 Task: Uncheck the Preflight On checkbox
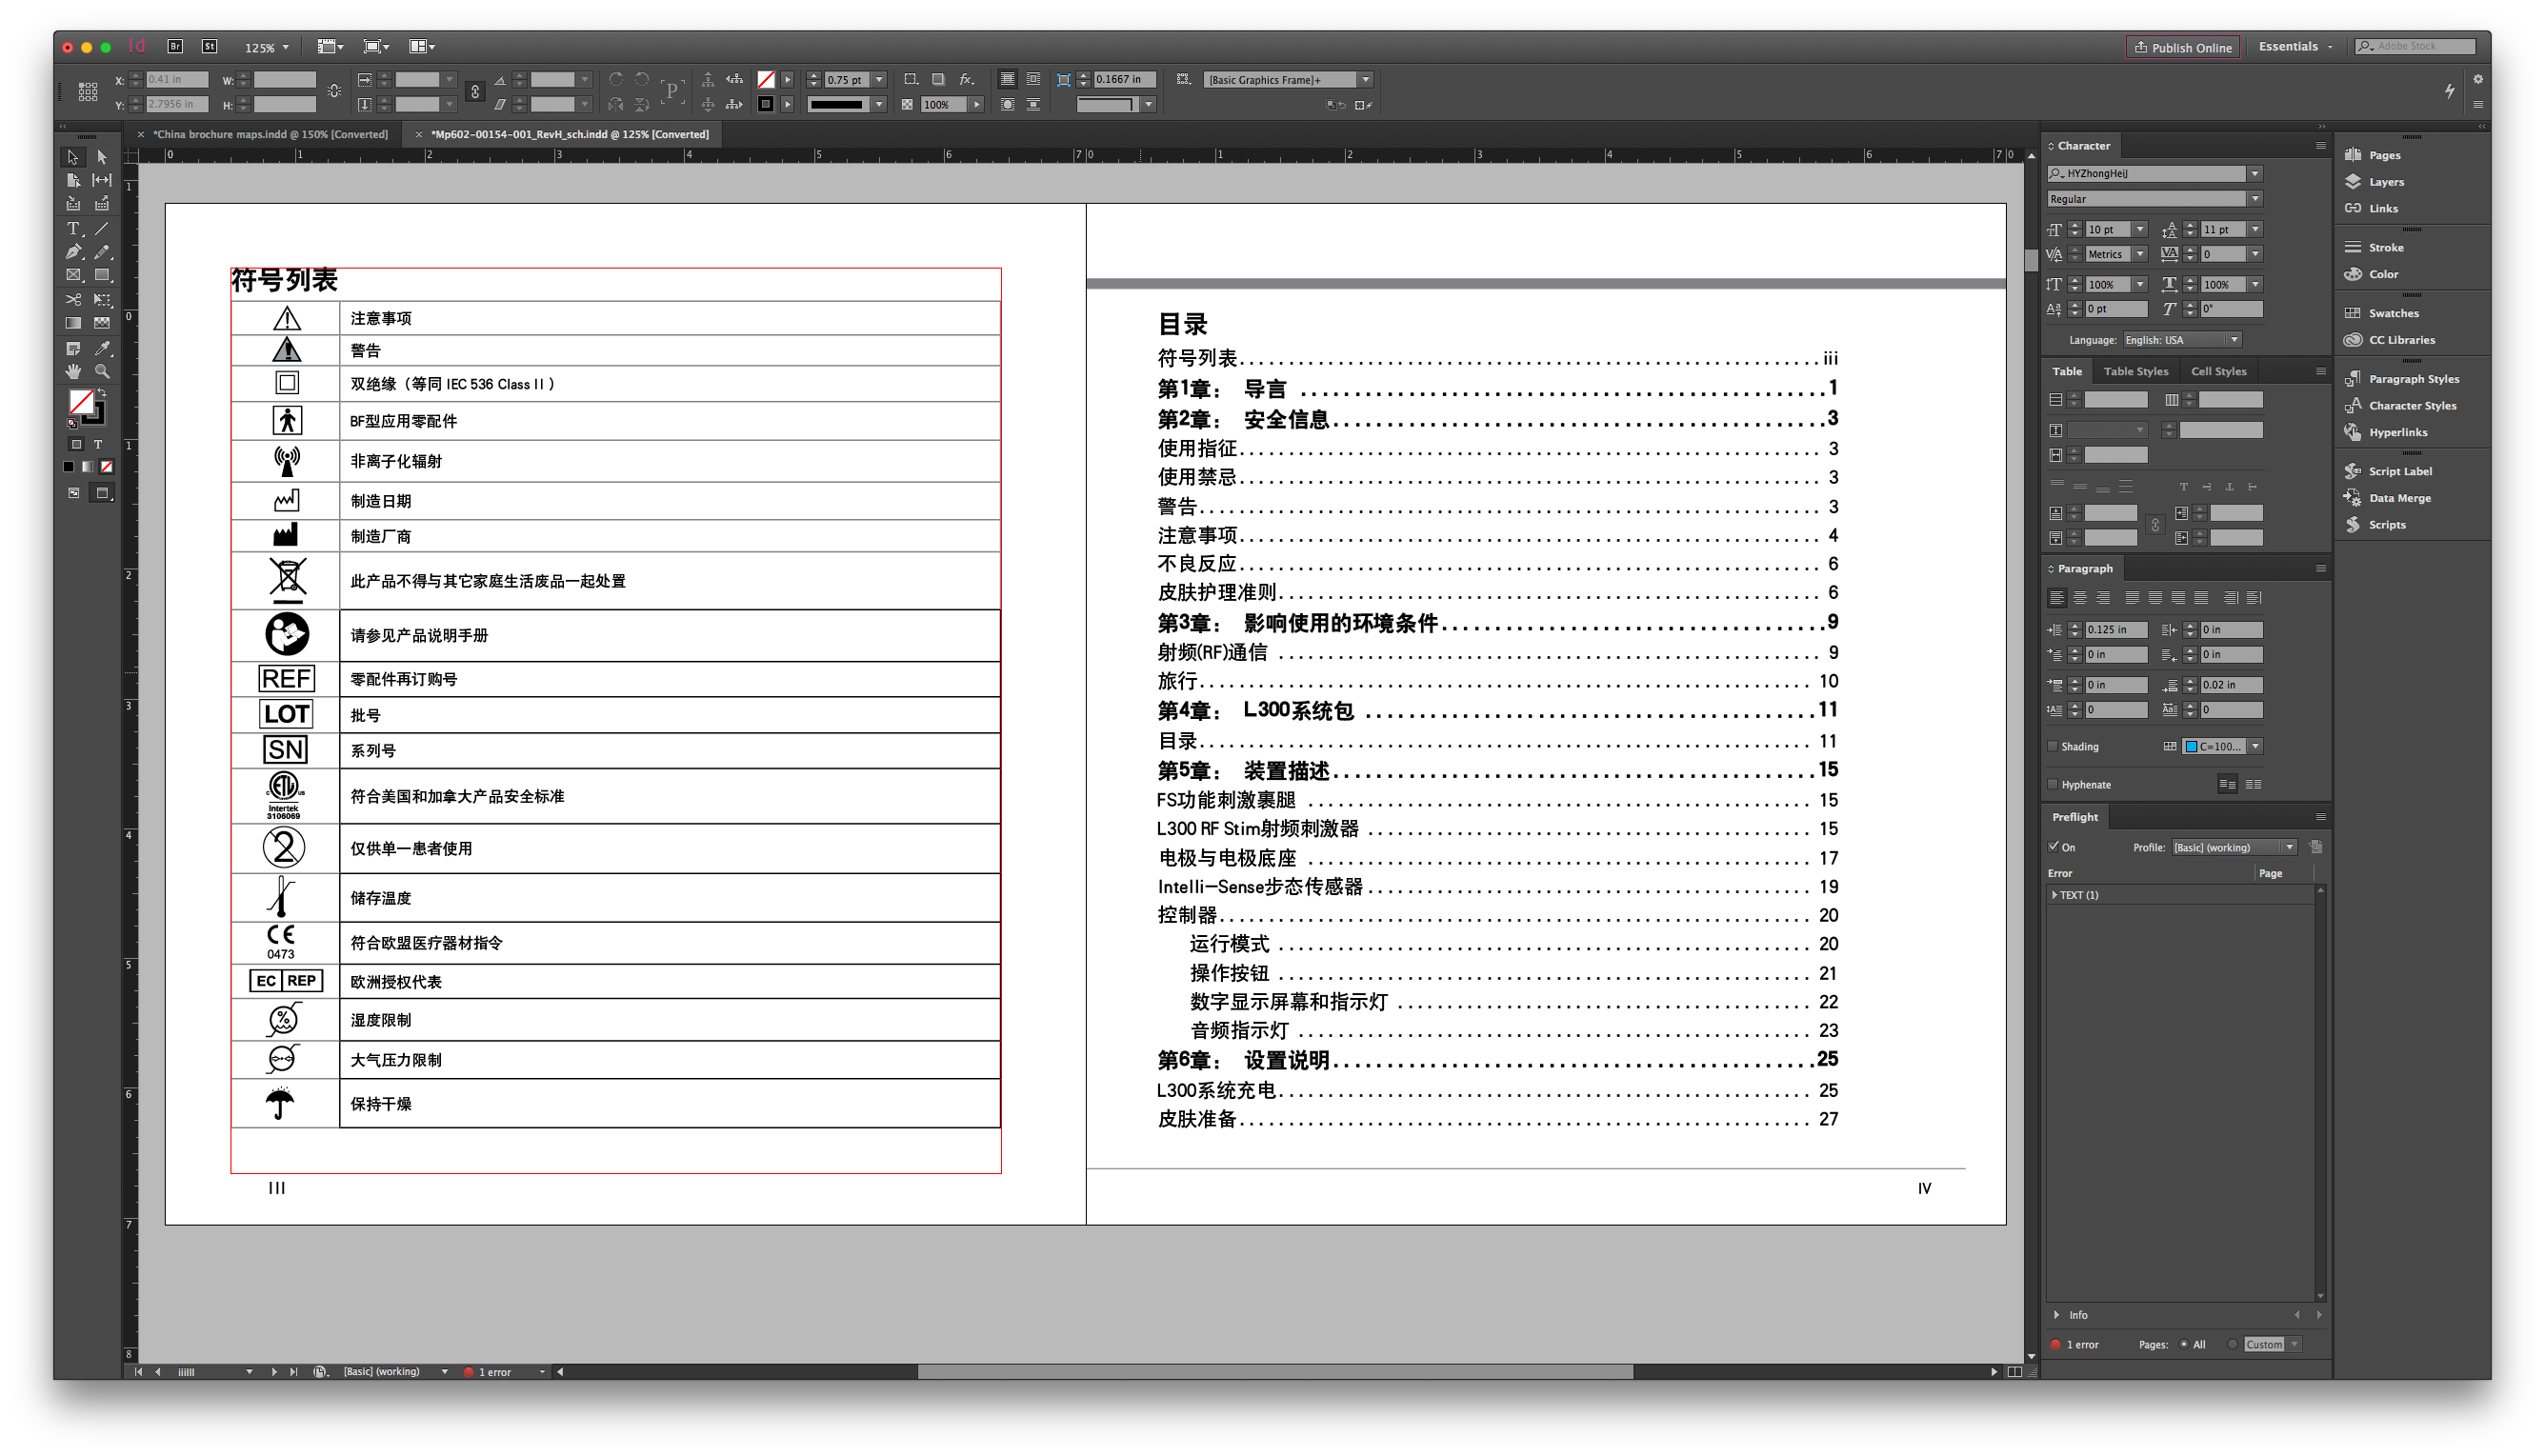(2053, 846)
